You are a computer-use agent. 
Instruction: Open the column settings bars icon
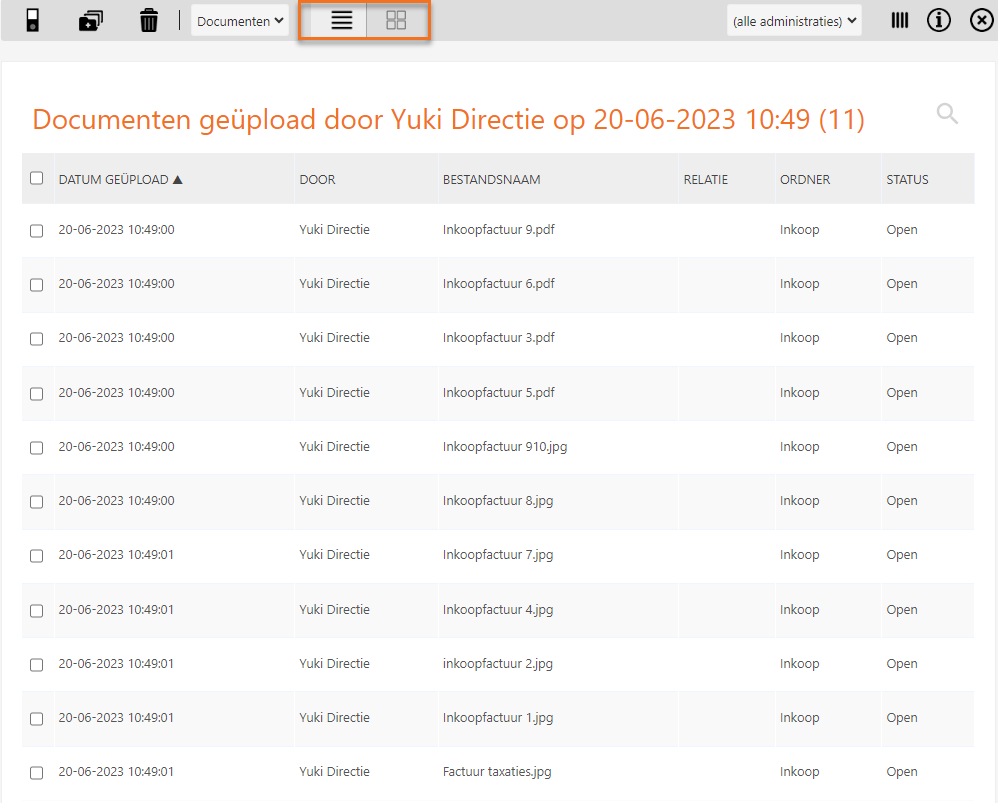900,20
